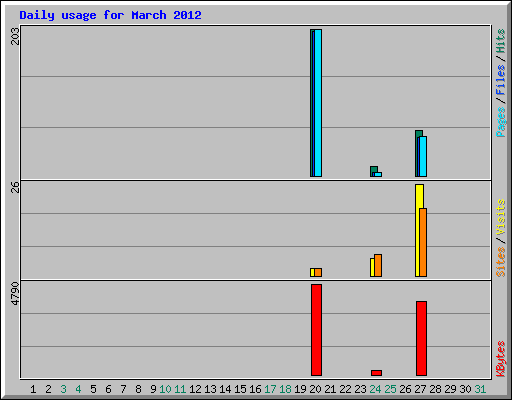Screen dimensions: 512x400
Task: Click day 1 on the x-axis
Action: [33, 389]
